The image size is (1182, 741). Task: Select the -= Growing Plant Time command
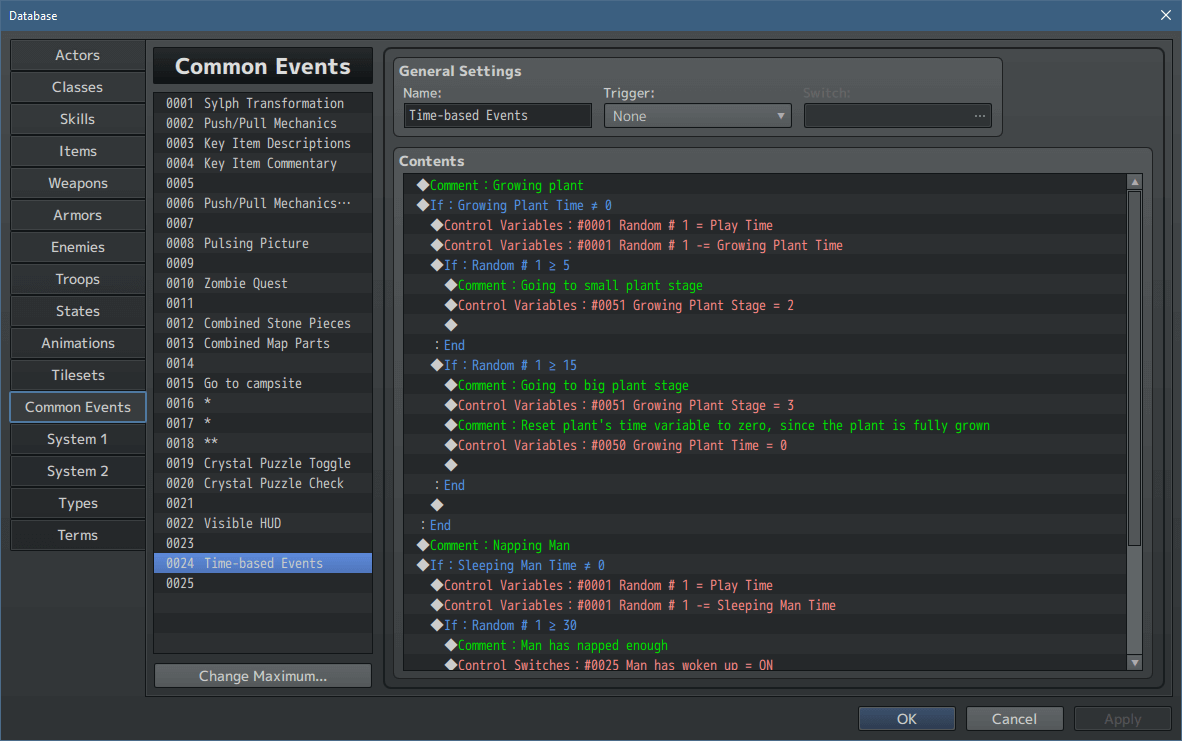point(765,245)
